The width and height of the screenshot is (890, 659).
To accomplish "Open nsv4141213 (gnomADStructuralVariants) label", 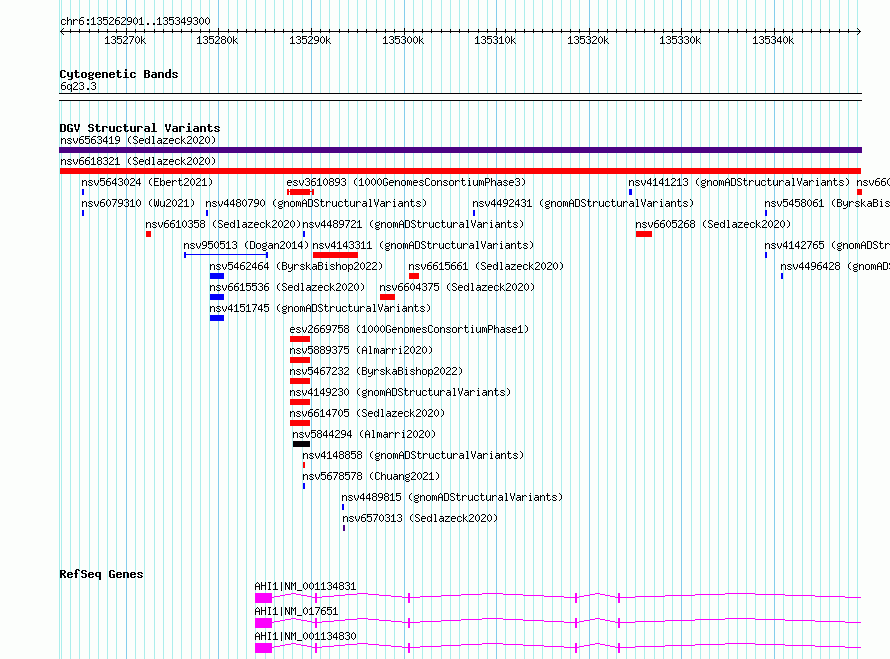I will click(x=739, y=182).
